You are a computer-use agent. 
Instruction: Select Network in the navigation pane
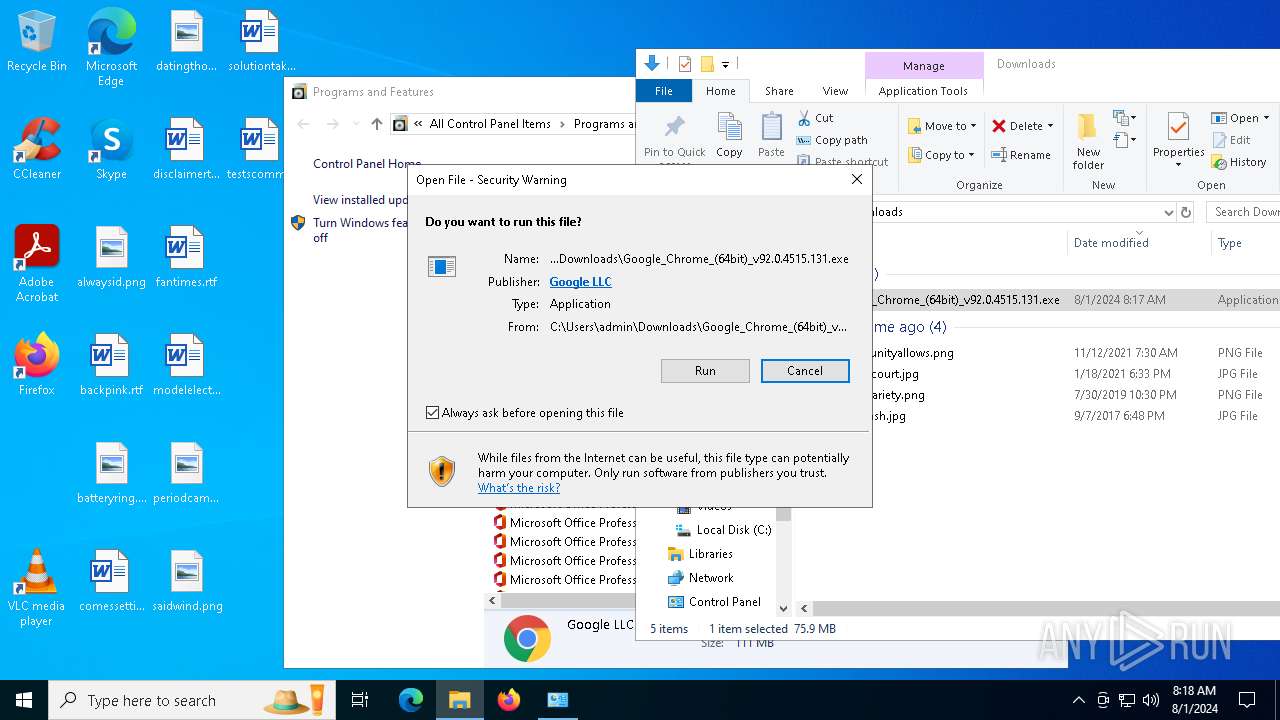711,578
